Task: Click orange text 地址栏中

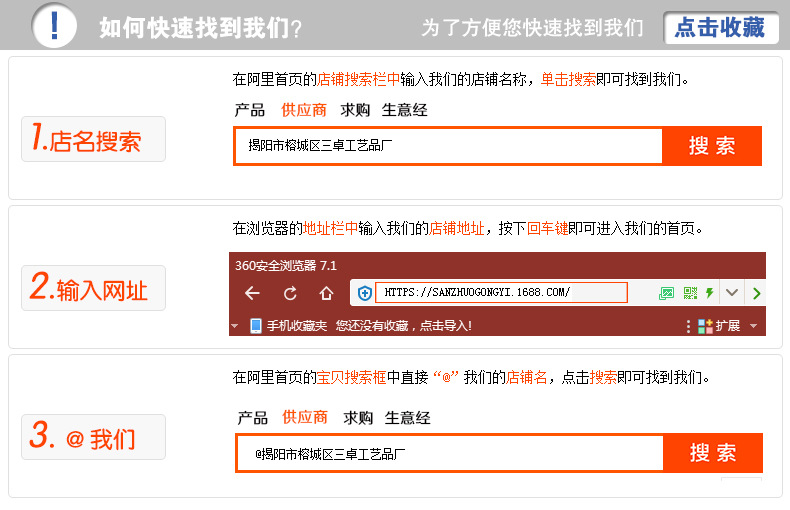Action: click(x=331, y=228)
